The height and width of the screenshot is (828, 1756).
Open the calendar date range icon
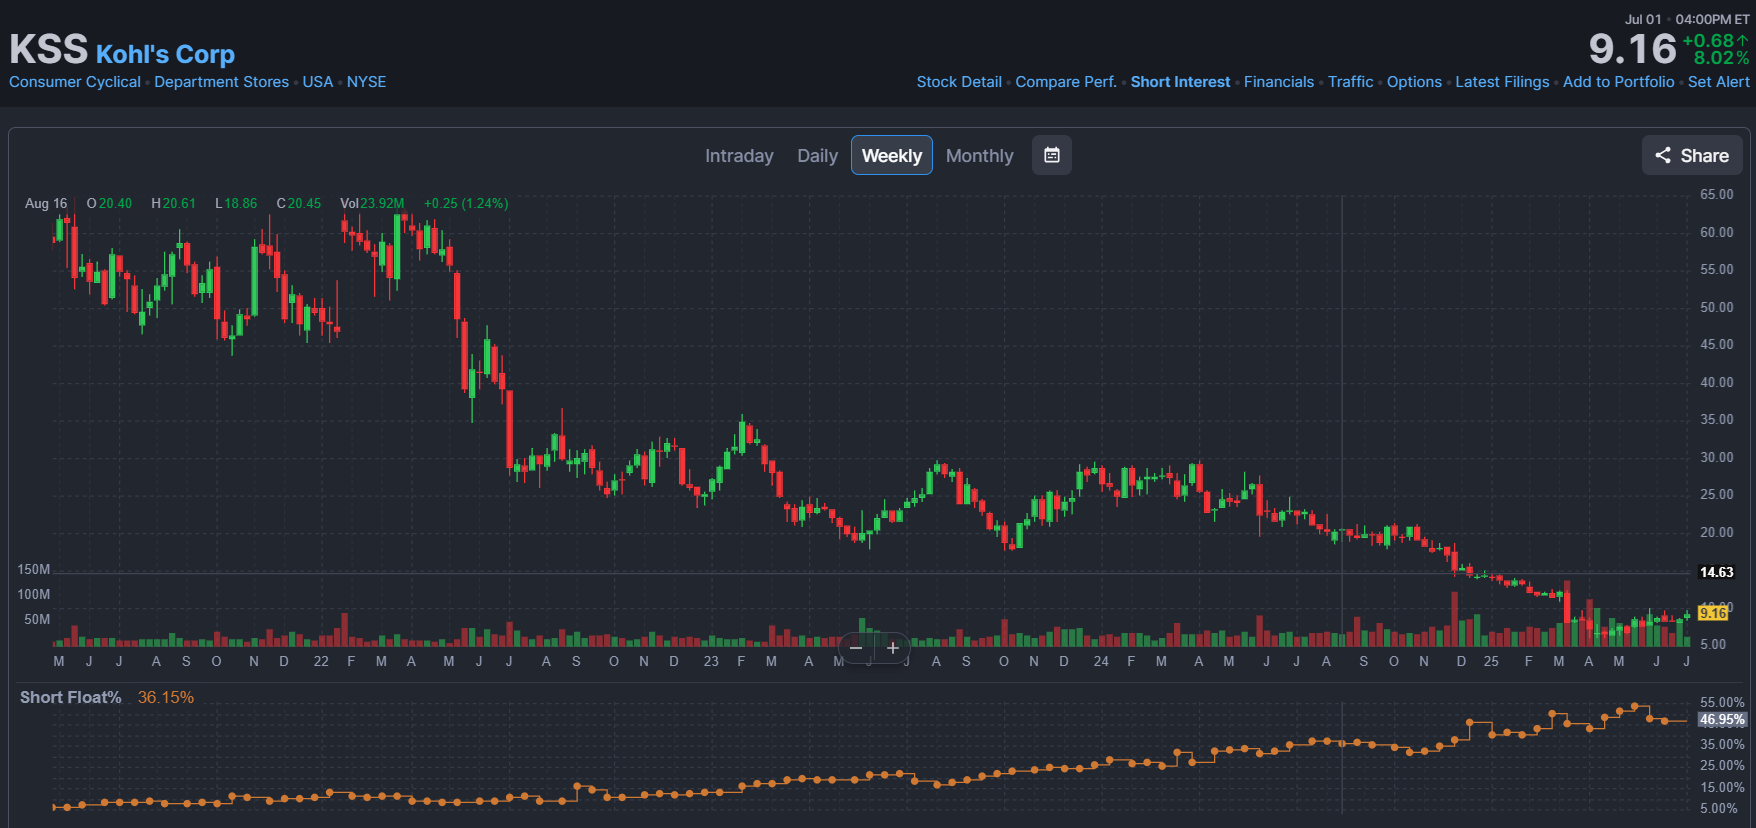pyautogui.click(x=1051, y=155)
